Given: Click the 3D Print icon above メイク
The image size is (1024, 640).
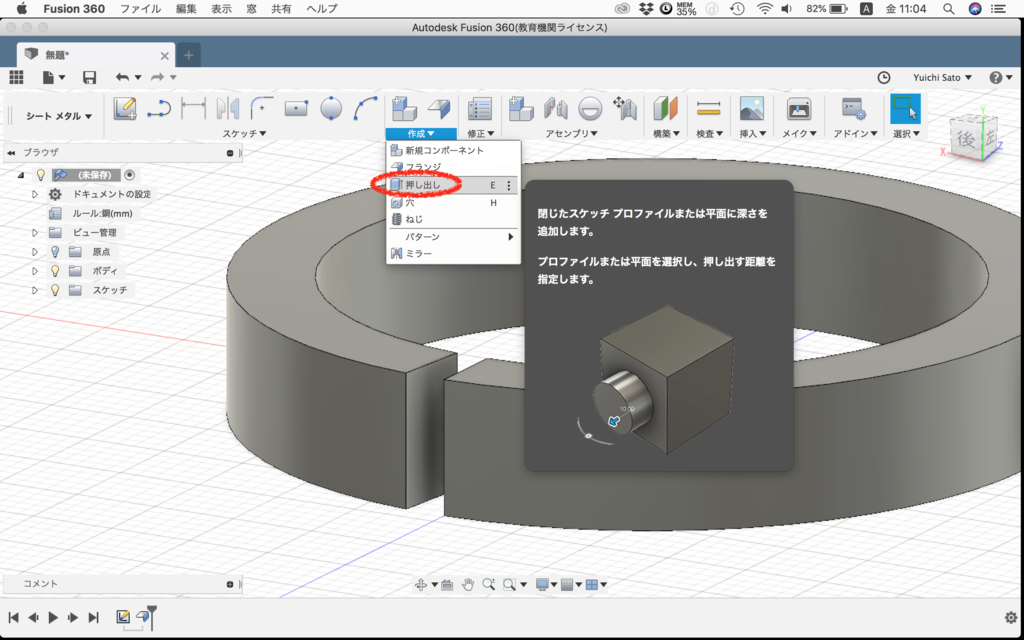Looking at the screenshot, I should [799, 108].
